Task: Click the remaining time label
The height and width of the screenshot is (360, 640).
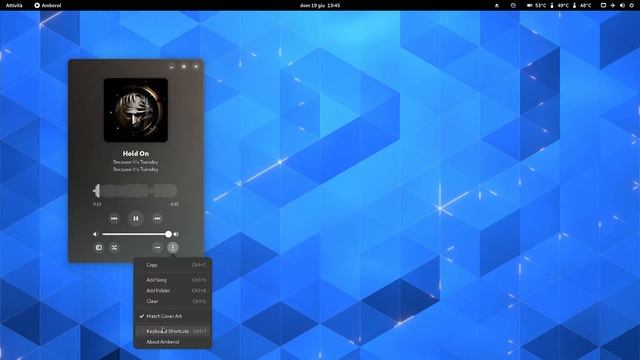Action: (174, 204)
